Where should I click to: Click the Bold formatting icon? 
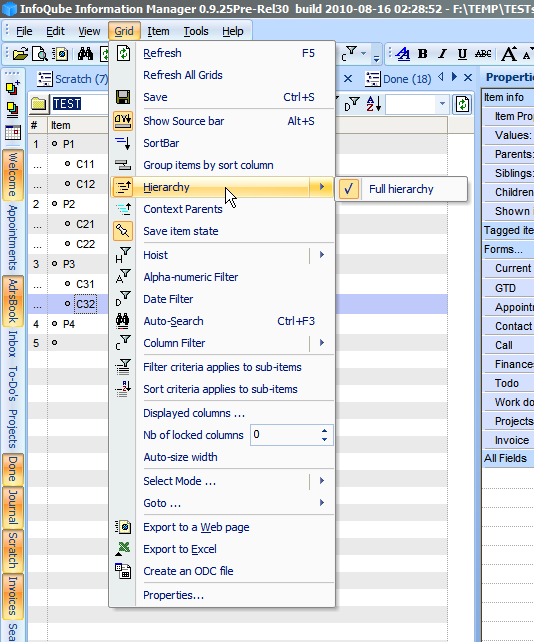[423, 54]
